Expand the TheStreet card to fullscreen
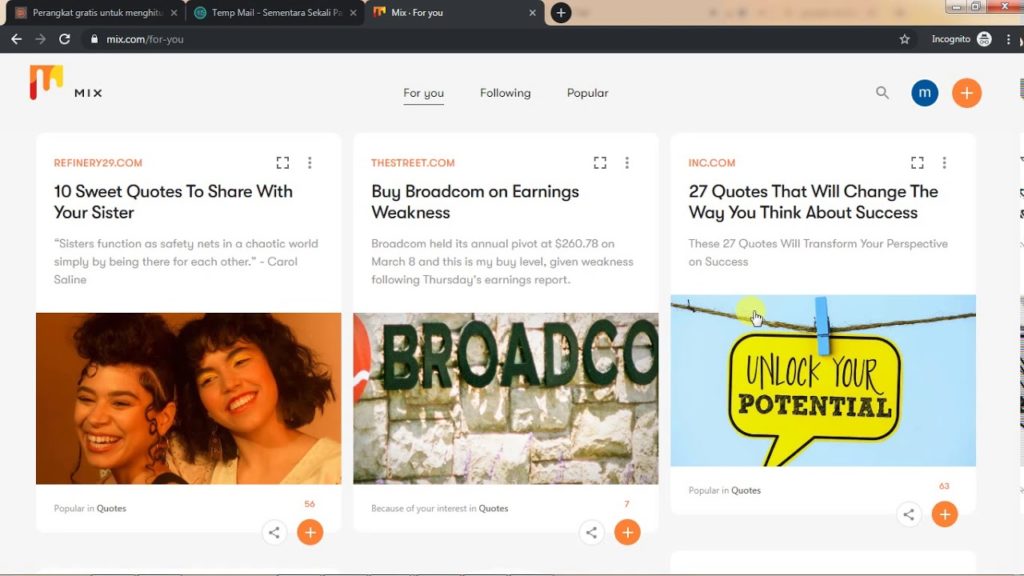This screenshot has height=576, width=1024. (x=600, y=163)
